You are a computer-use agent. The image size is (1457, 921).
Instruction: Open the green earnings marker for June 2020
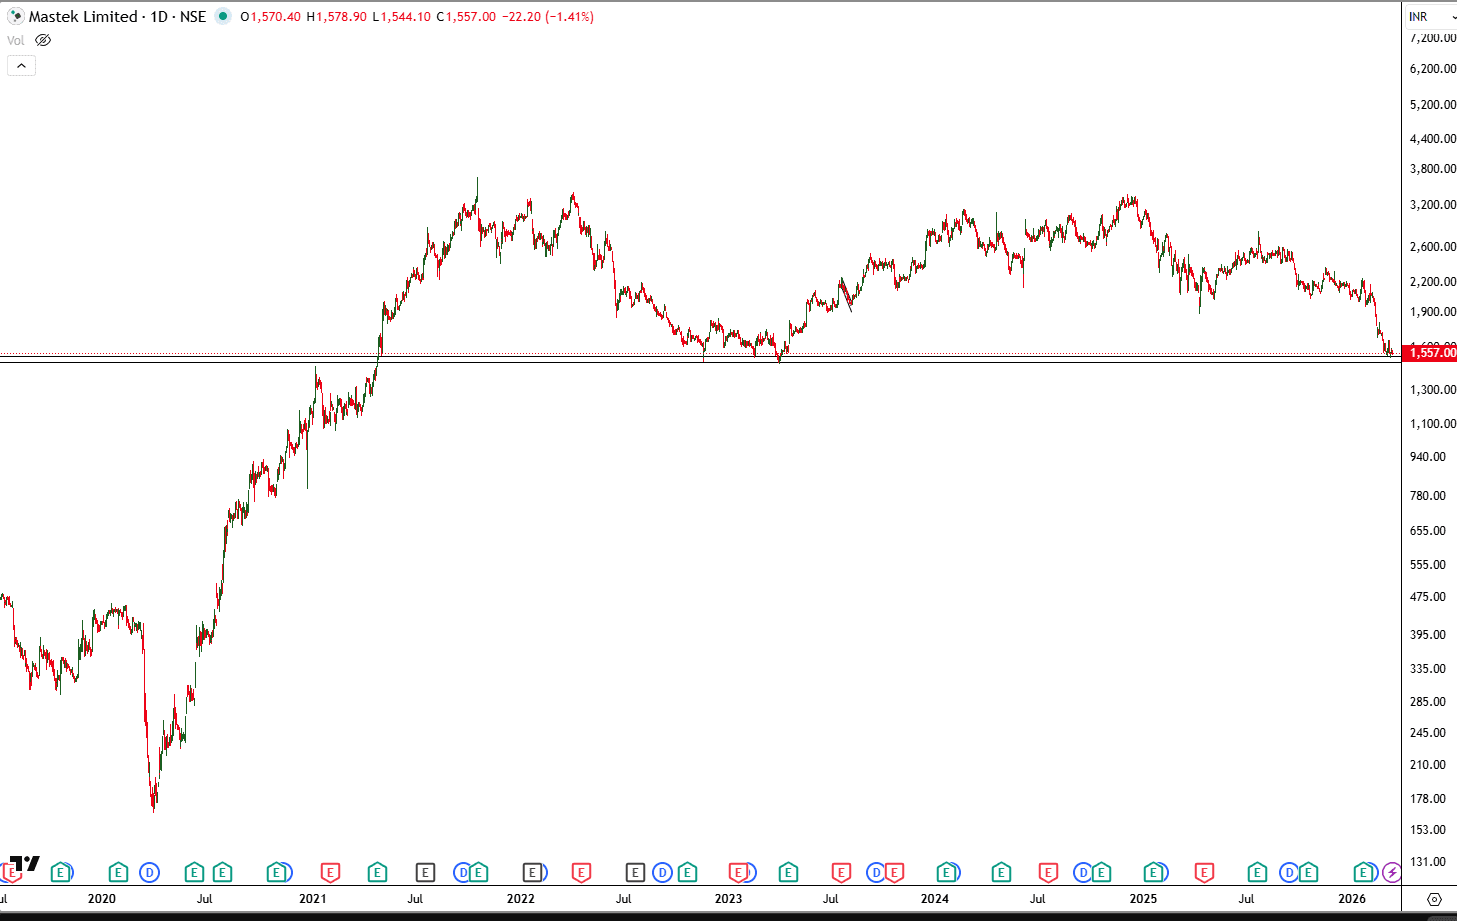pyautogui.click(x=194, y=873)
